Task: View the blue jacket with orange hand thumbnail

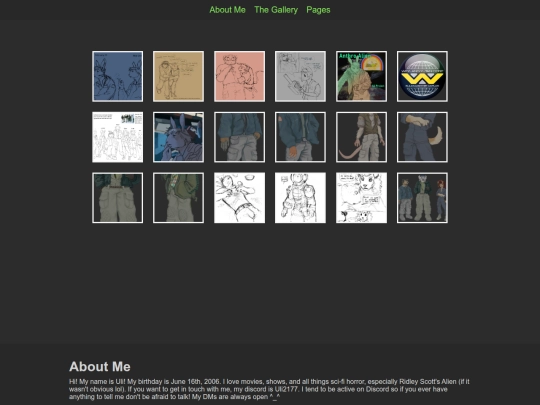Action: point(300,137)
